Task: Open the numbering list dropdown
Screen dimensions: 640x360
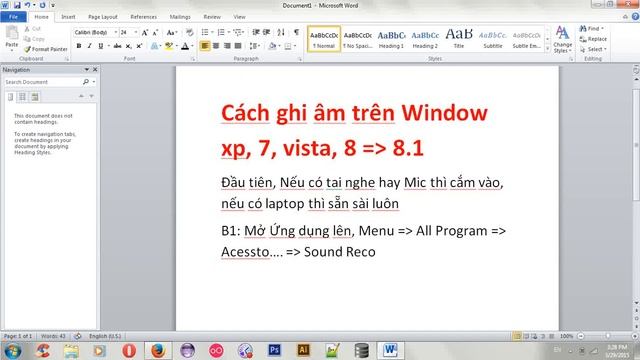Action: (x=229, y=32)
